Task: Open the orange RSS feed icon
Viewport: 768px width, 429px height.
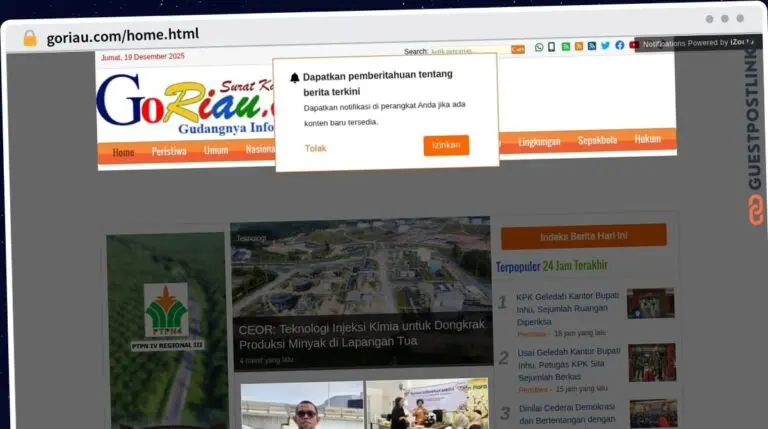Action: [579, 46]
